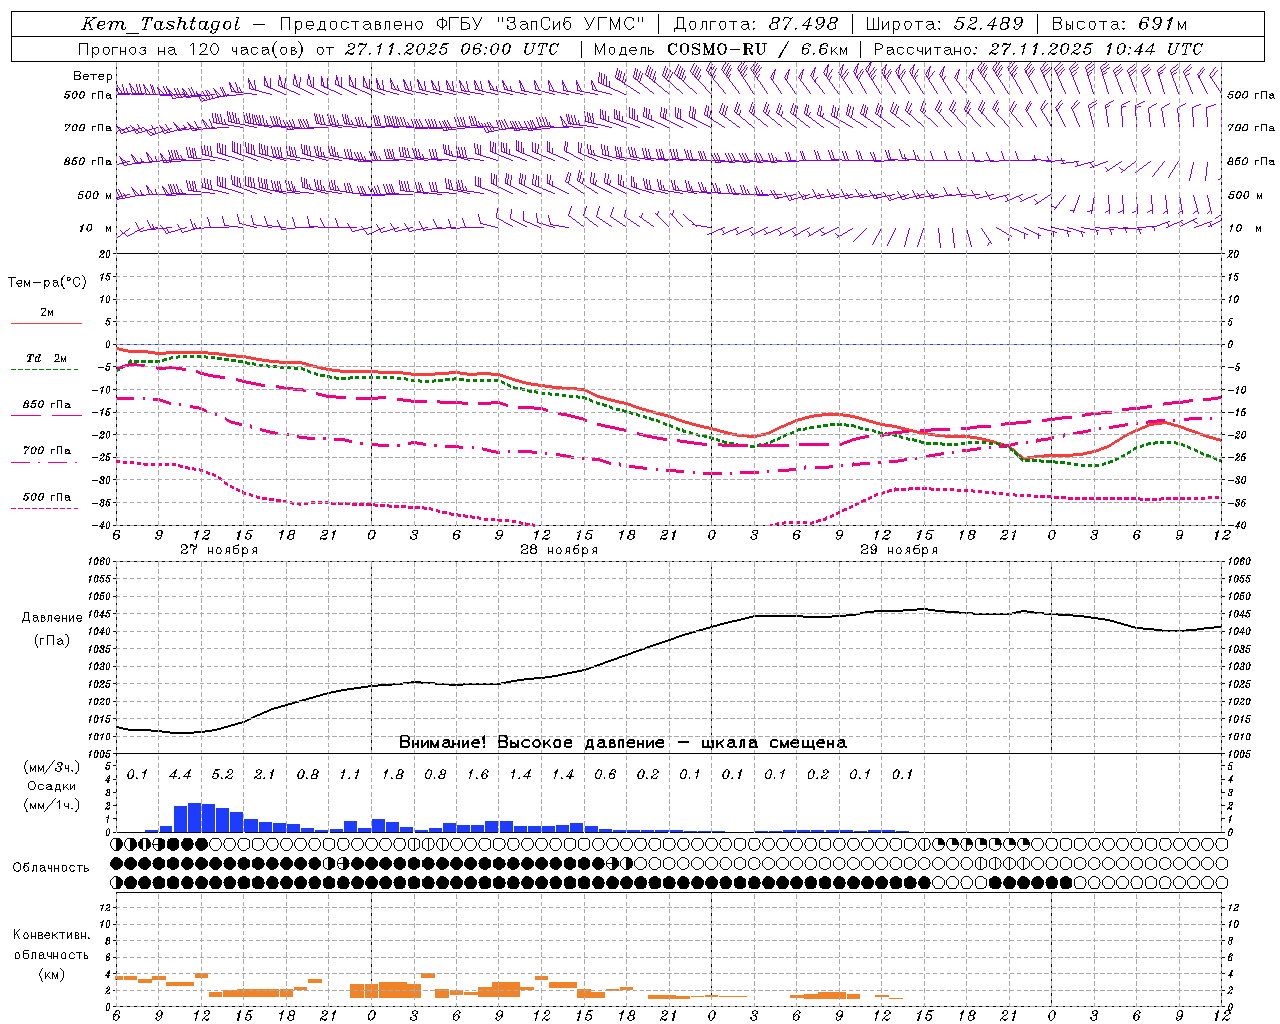Click the "500 м" wind level label on the left
Image resolution: width=1280 pixels, height=1024 pixels.
[95, 195]
